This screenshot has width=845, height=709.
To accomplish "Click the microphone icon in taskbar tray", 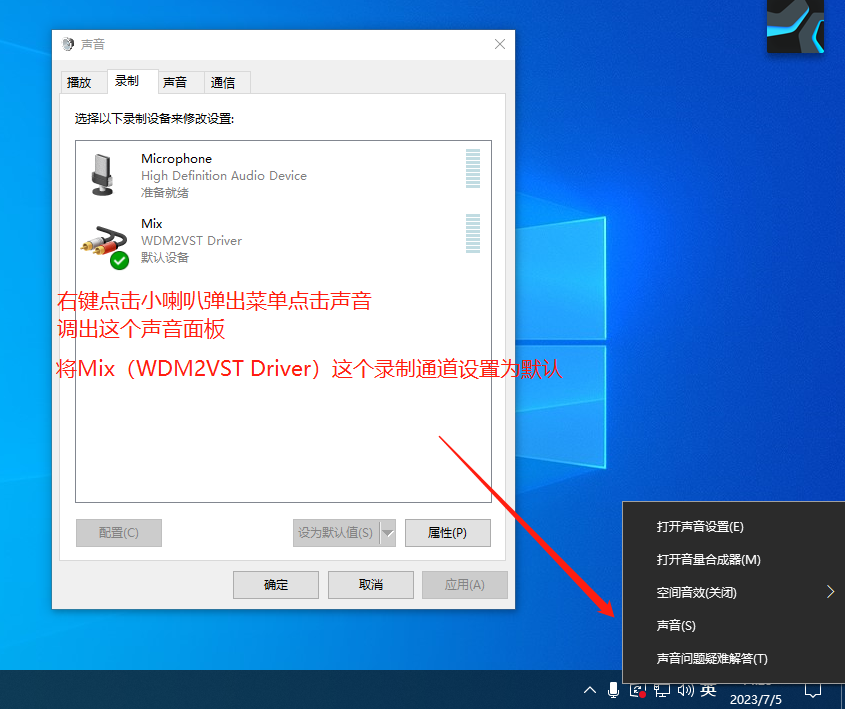I will [x=613, y=690].
